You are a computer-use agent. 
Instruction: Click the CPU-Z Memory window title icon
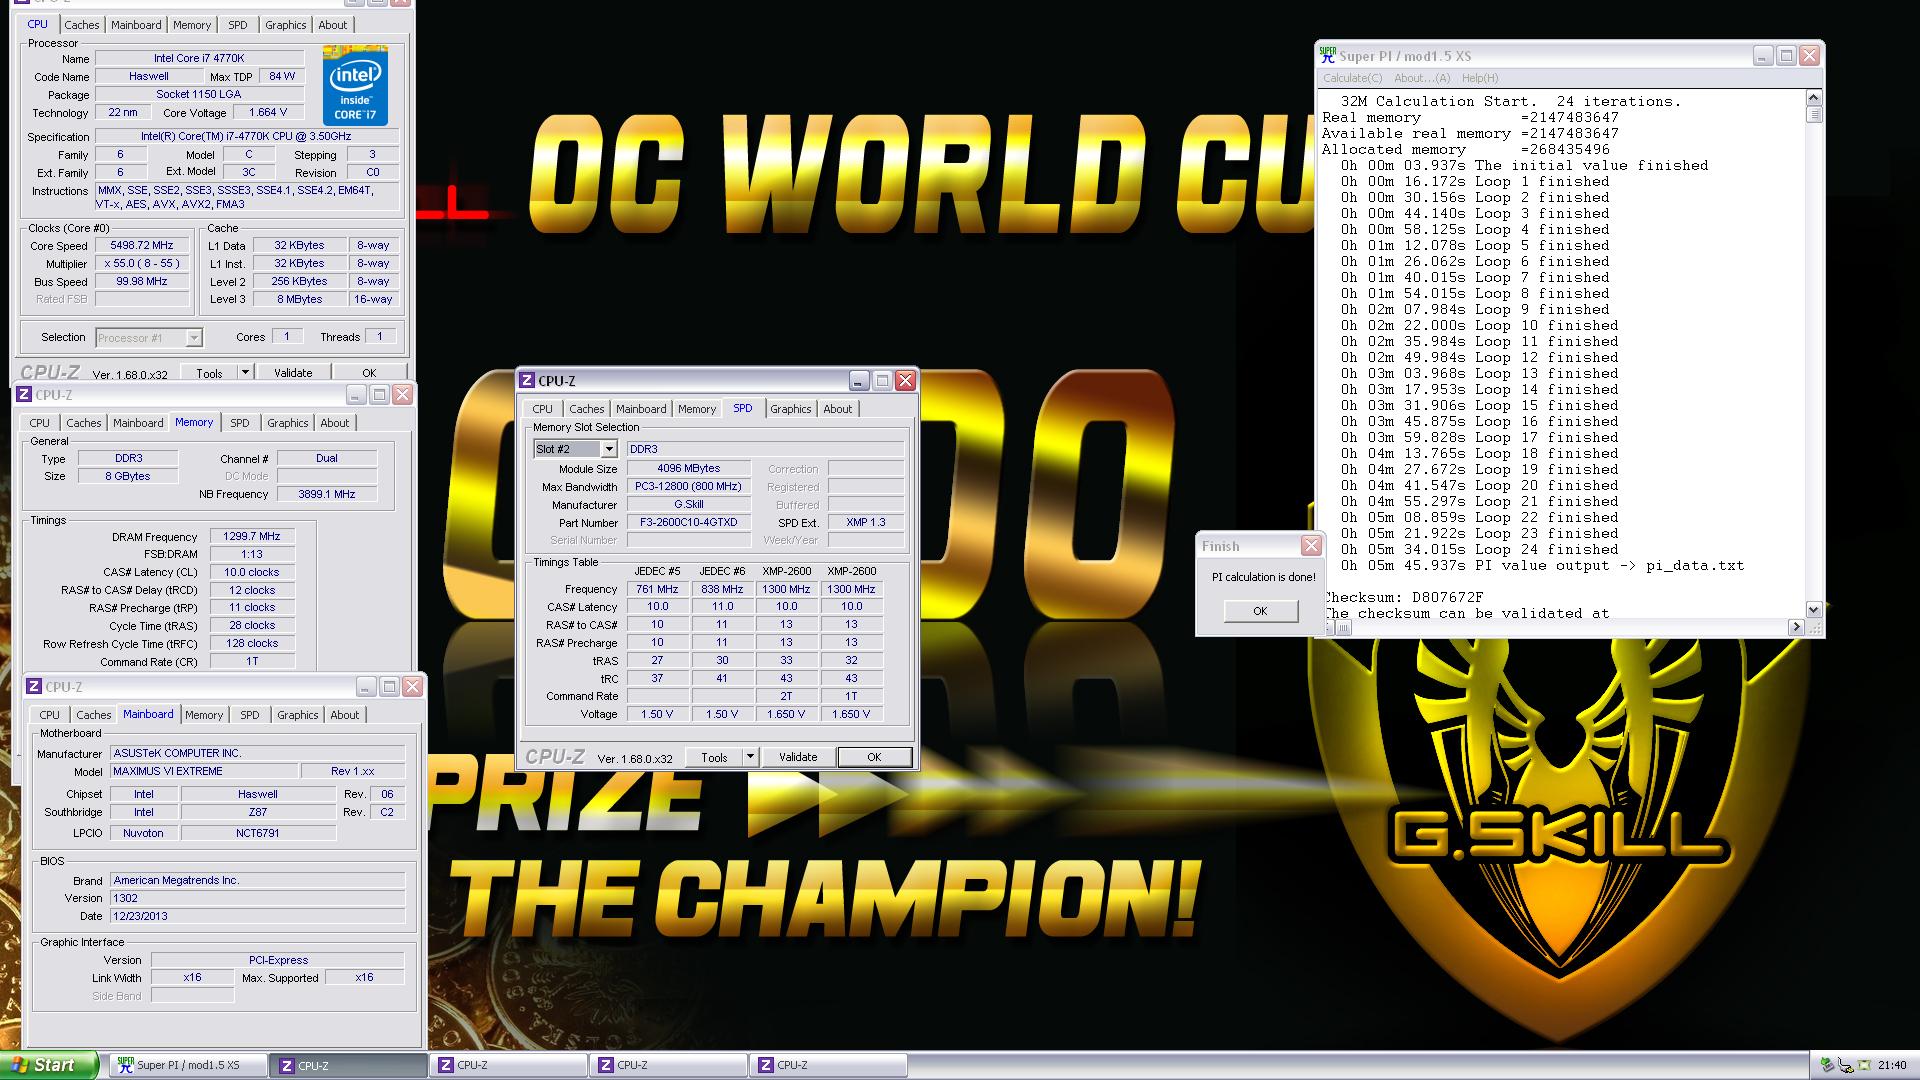24,395
